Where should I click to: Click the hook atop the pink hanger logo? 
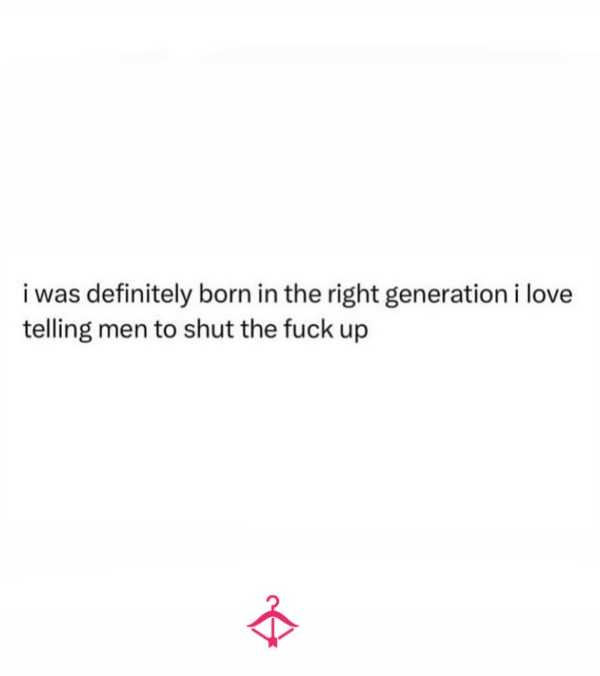[273, 601]
